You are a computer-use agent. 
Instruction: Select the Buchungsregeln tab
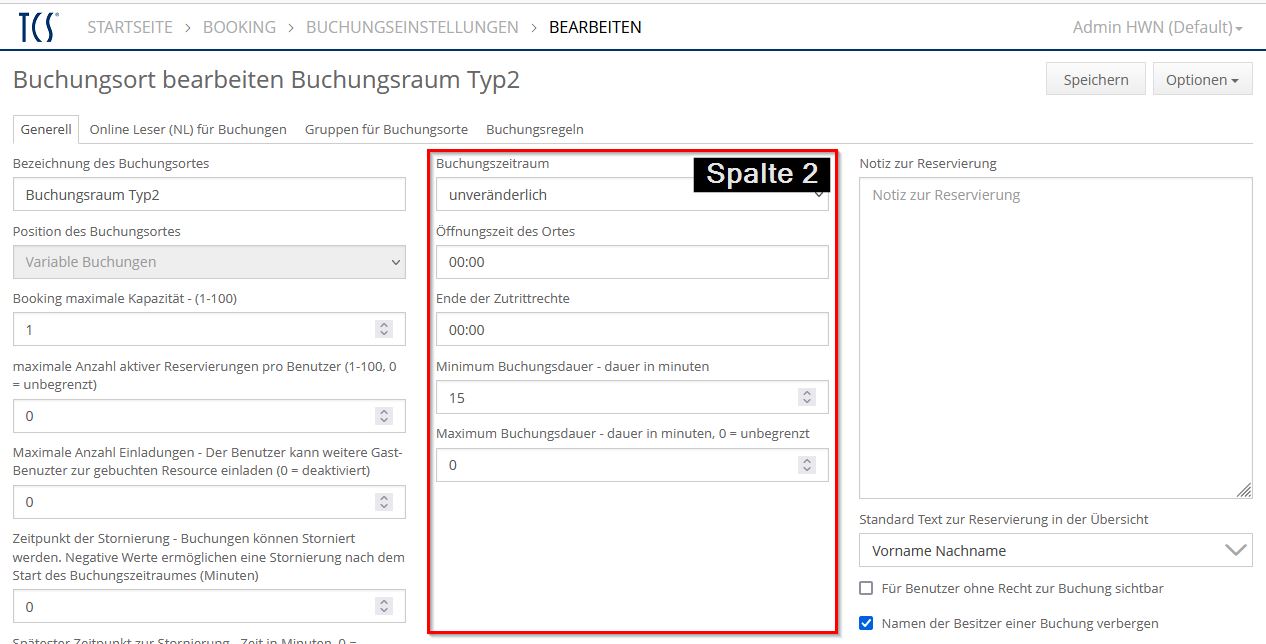[x=534, y=129]
